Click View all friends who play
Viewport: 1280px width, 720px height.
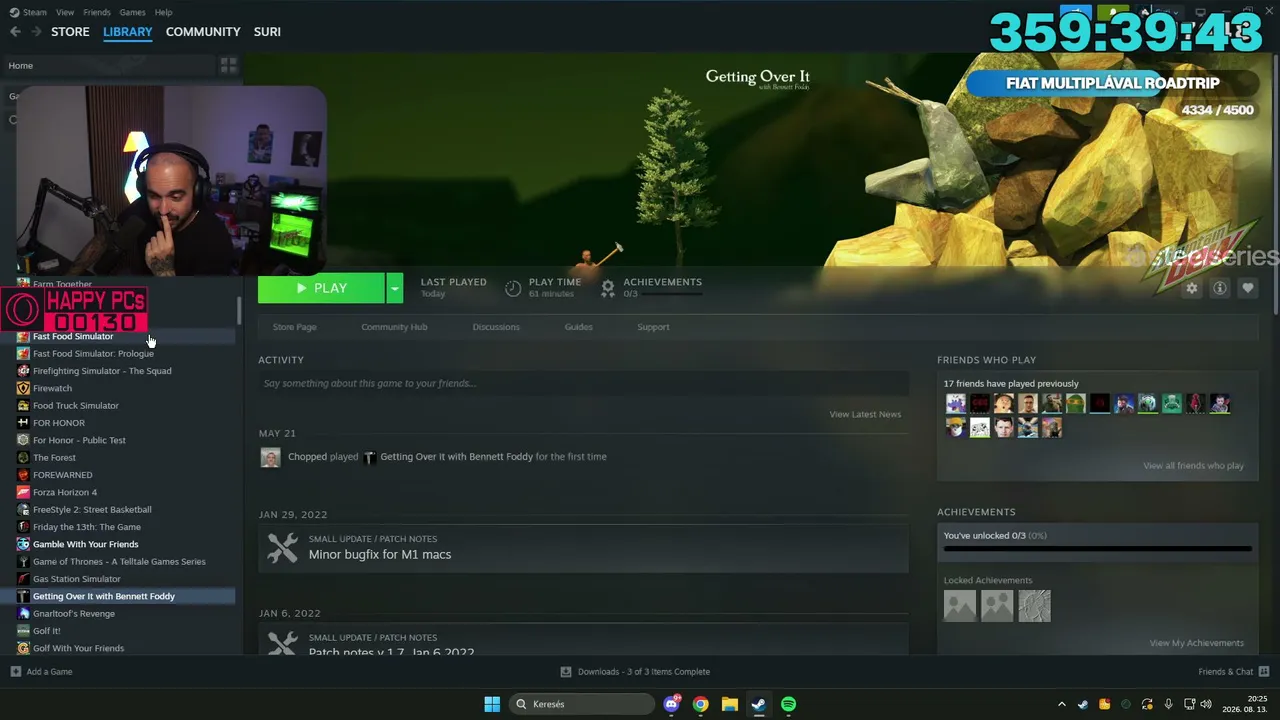pyautogui.click(x=1194, y=466)
